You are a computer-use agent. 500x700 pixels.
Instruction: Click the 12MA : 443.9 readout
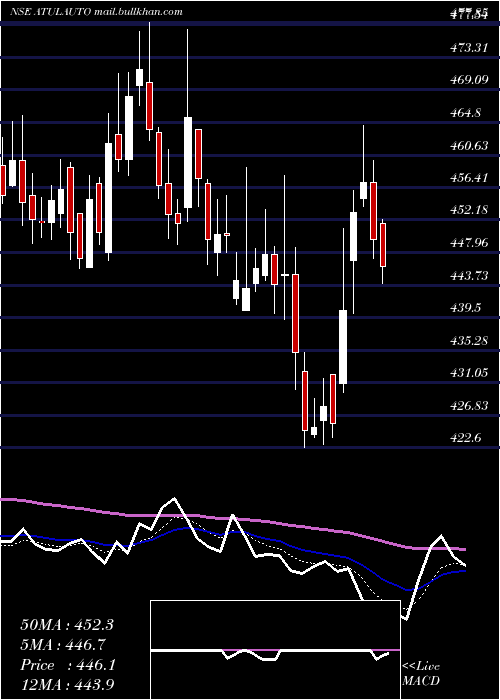[x=67, y=683]
